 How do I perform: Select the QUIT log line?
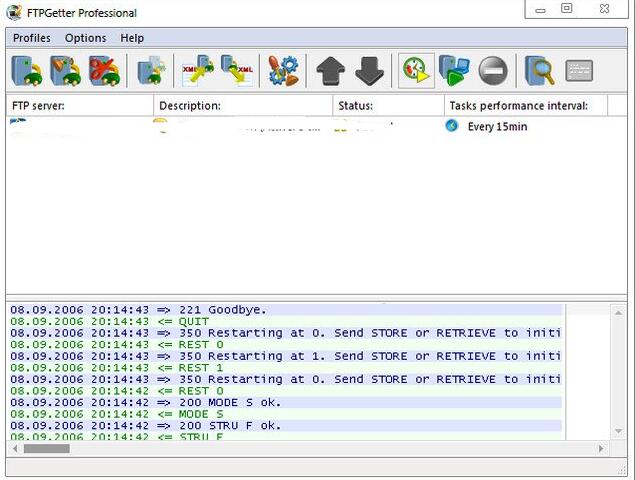click(286, 322)
